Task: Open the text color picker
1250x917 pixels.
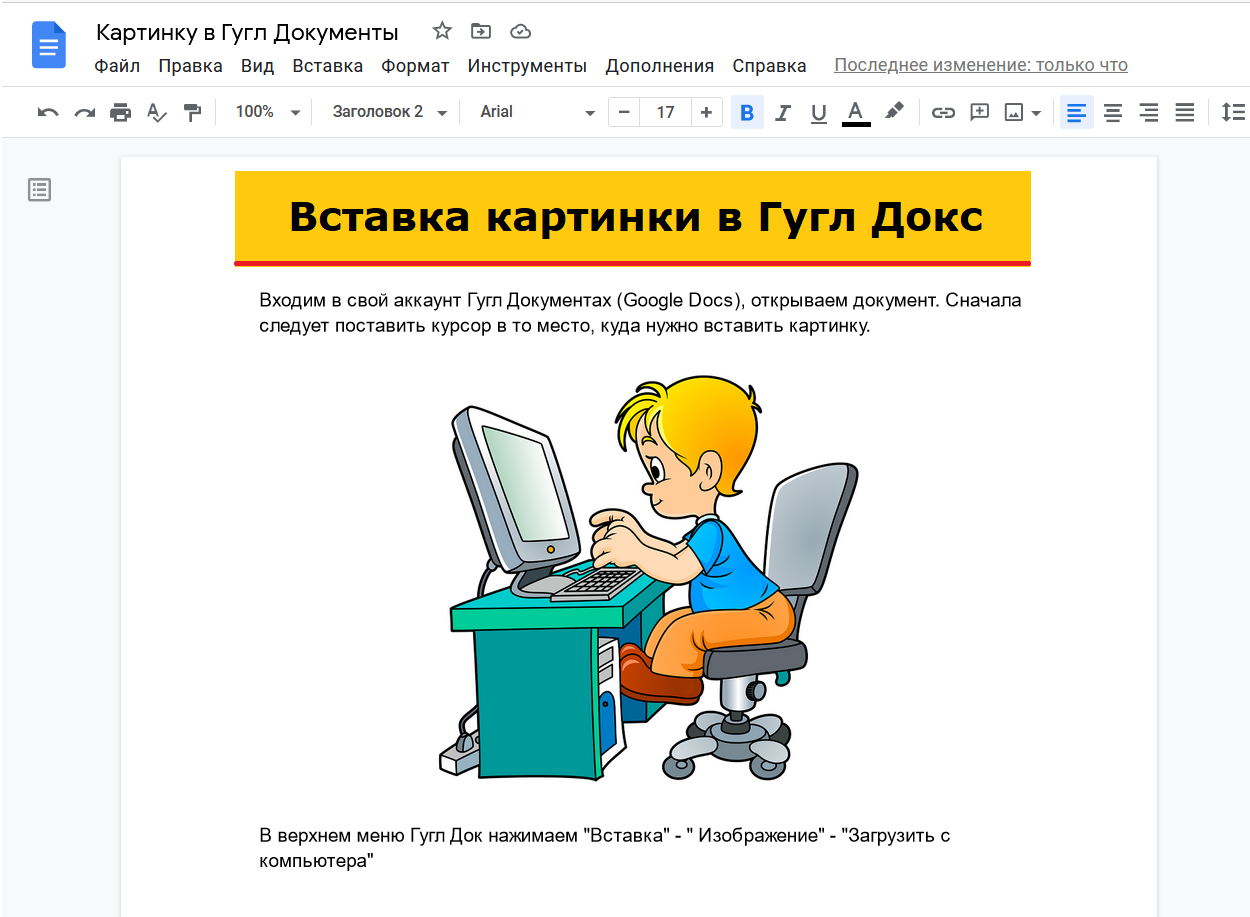Action: tap(855, 112)
